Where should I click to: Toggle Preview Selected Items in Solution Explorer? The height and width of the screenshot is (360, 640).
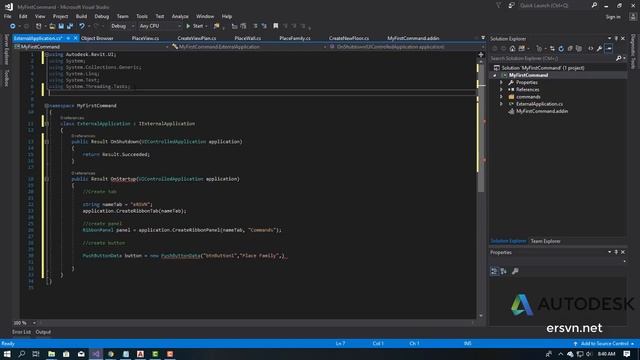click(609, 49)
